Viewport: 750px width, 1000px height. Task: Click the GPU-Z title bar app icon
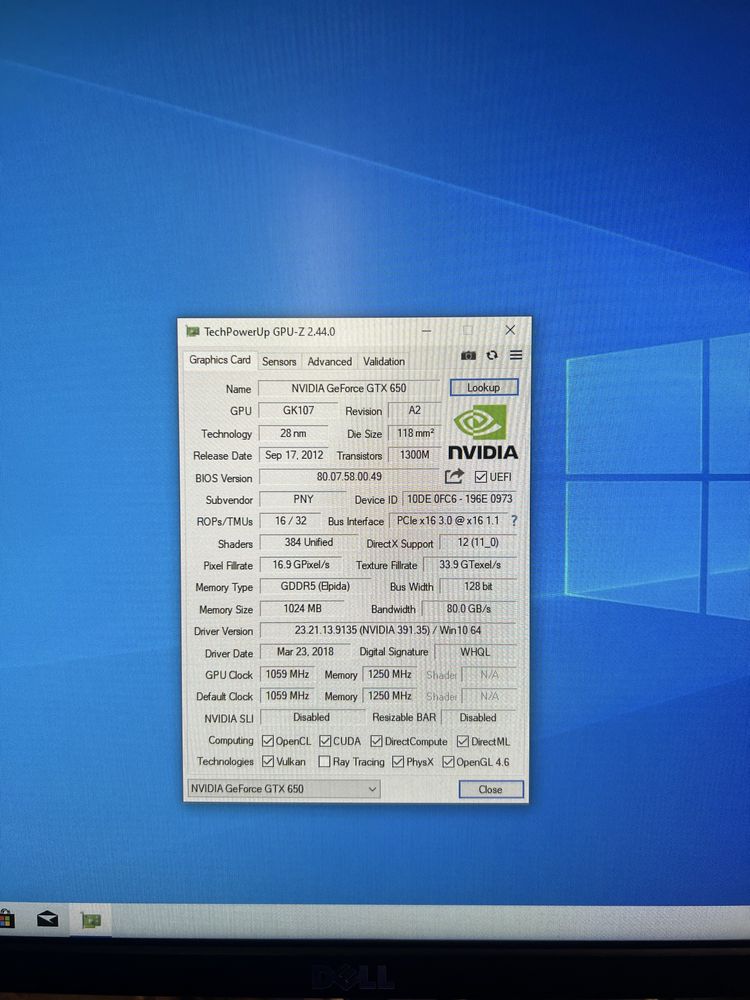pos(193,332)
